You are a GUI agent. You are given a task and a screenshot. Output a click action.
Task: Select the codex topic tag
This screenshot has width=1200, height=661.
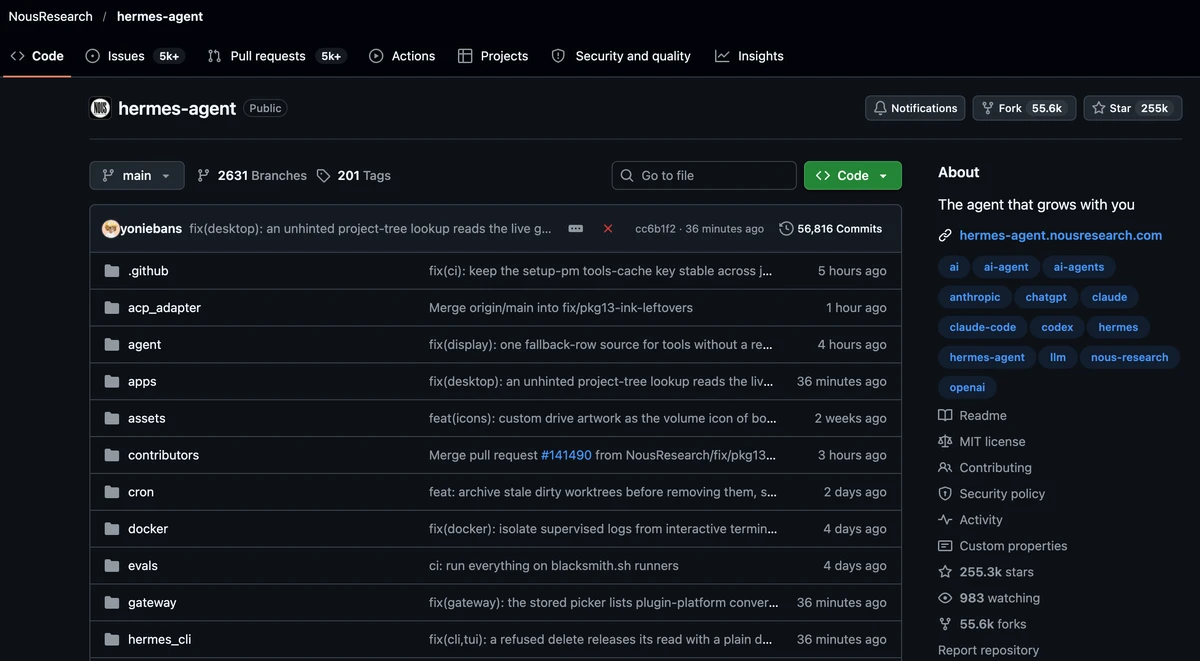point(1057,327)
